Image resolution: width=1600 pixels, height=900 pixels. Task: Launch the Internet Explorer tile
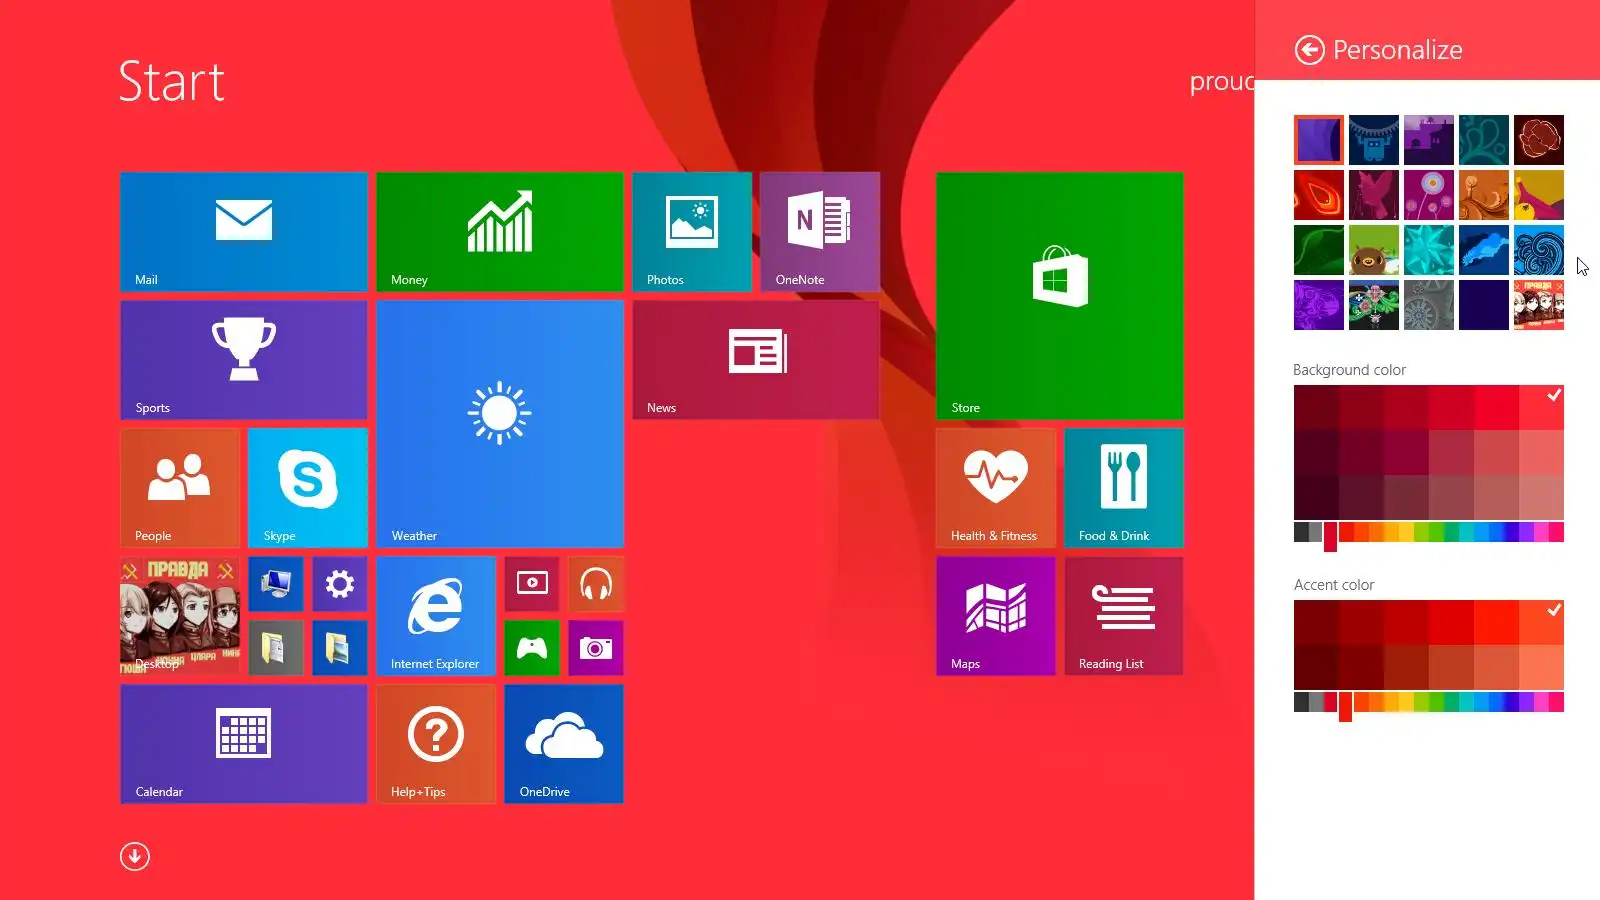(x=436, y=616)
